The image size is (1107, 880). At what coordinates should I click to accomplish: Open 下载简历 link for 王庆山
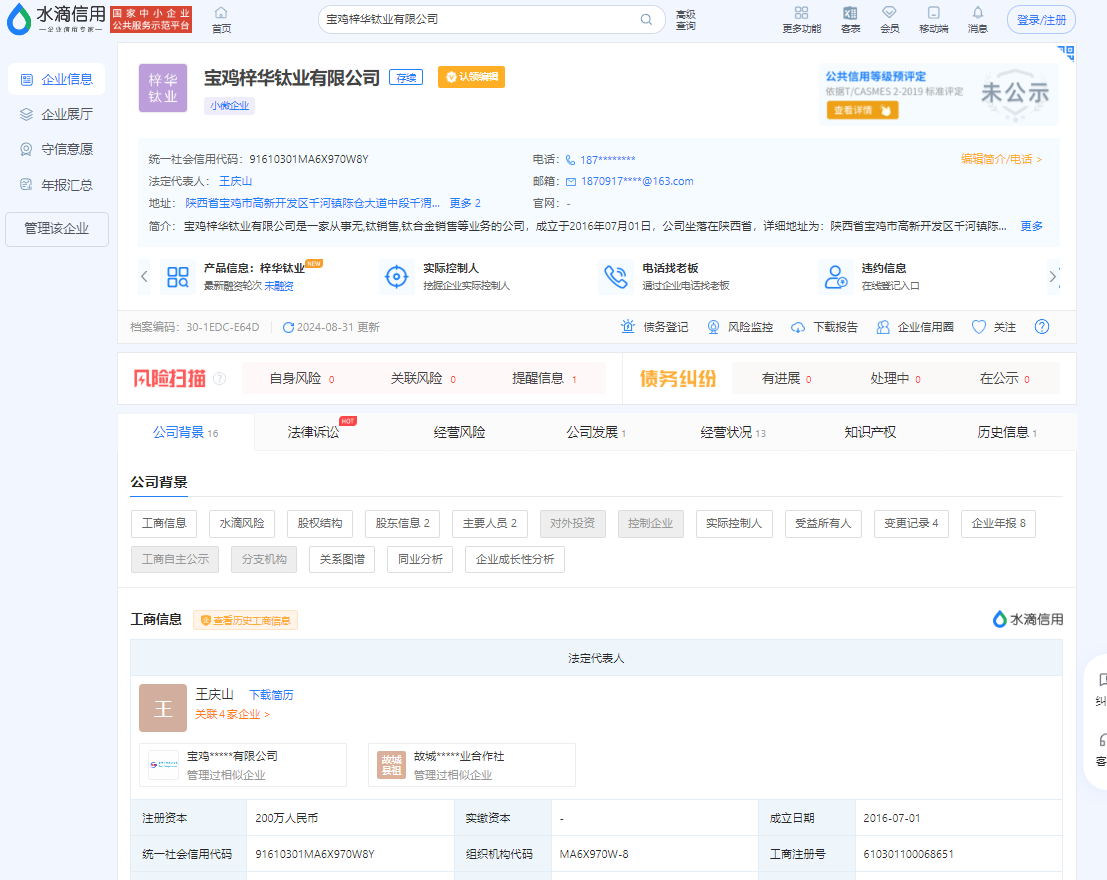(271, 695)
